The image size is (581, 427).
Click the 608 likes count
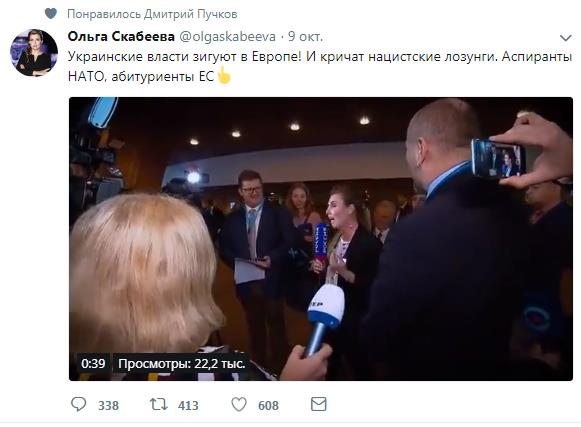pyautogui.click(x=268, y=406)
